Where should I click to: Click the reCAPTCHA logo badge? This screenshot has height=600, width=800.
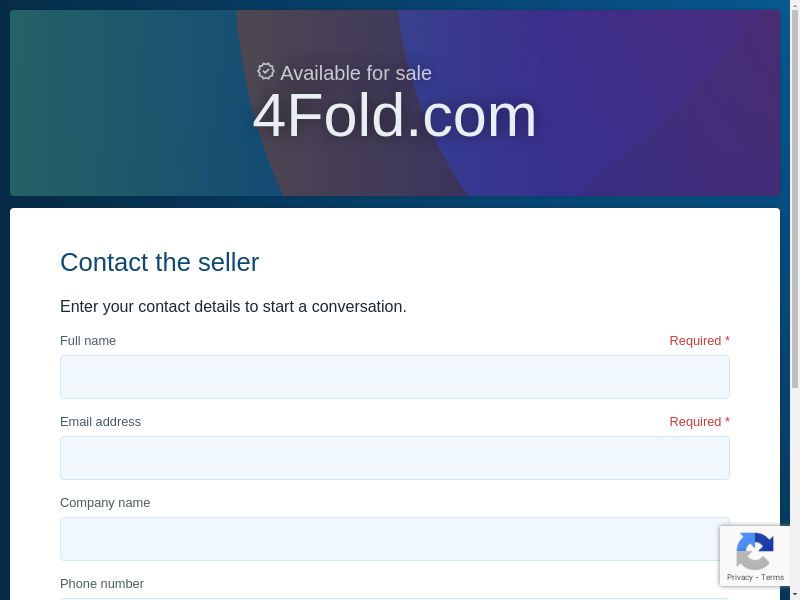coord(754,551)
